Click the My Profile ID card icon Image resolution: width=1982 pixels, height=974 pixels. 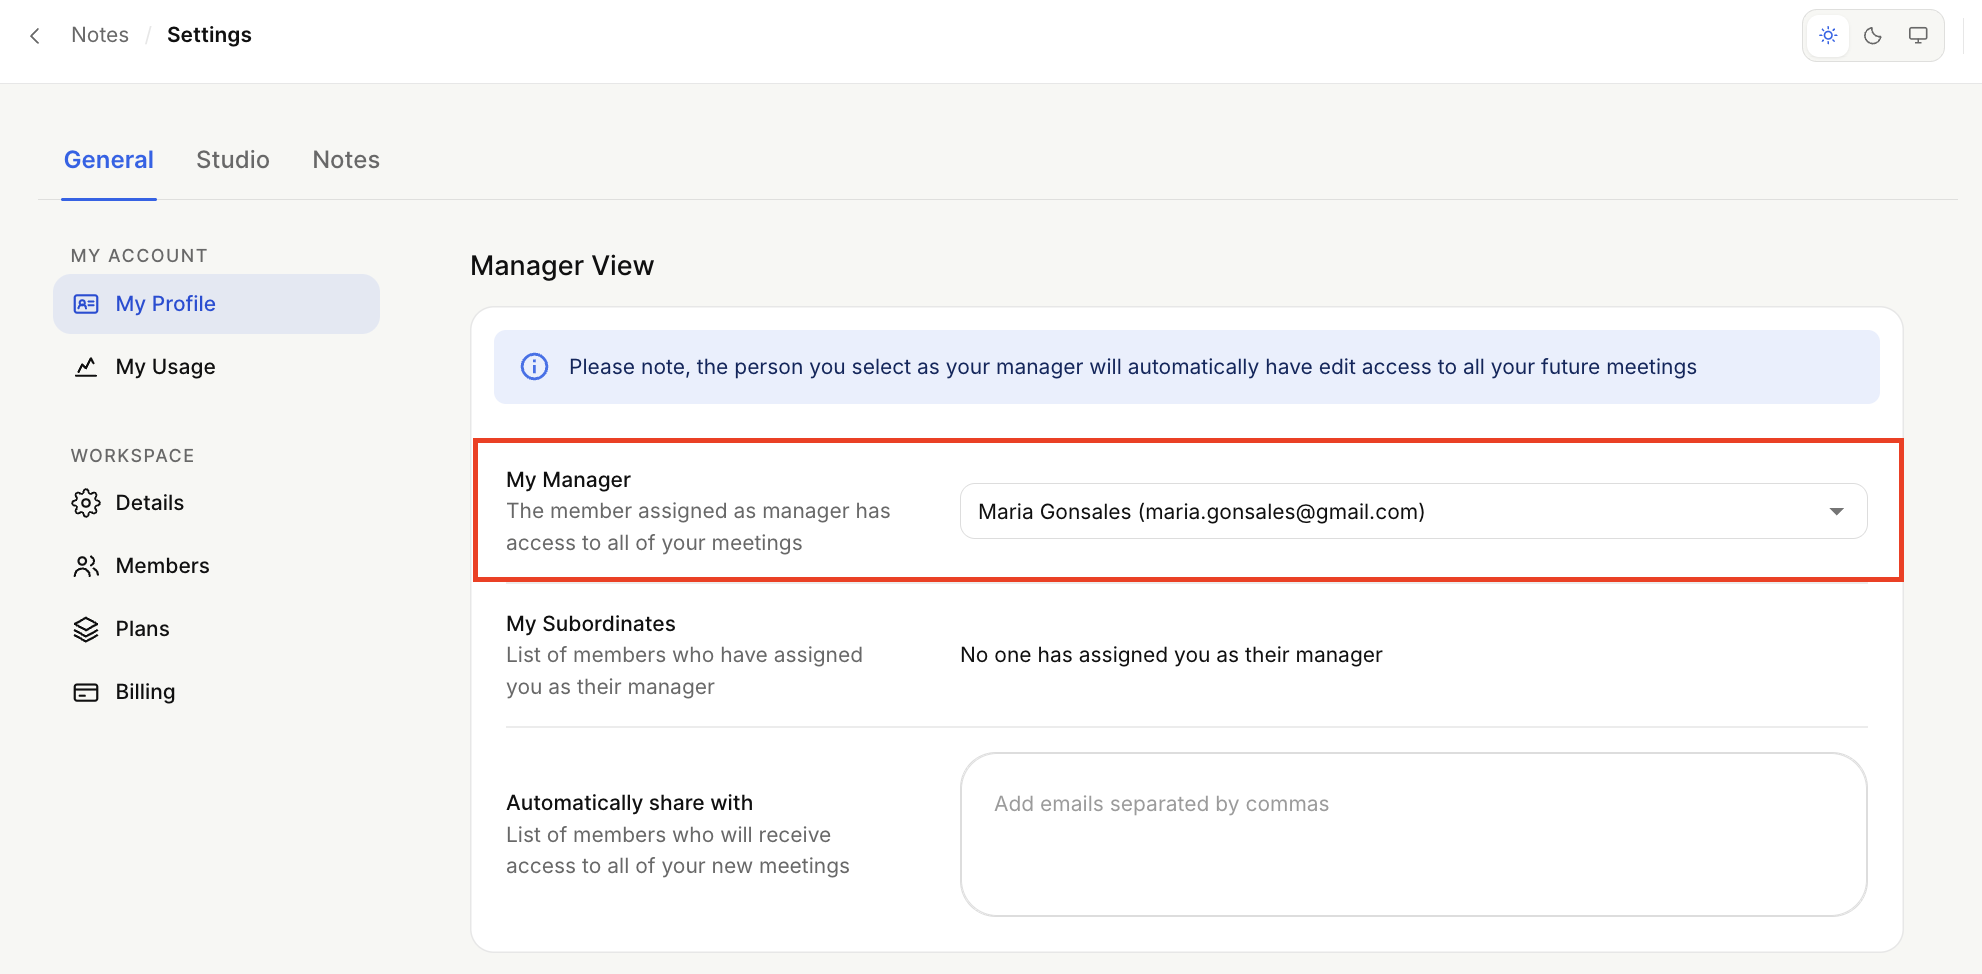(86, 304)
